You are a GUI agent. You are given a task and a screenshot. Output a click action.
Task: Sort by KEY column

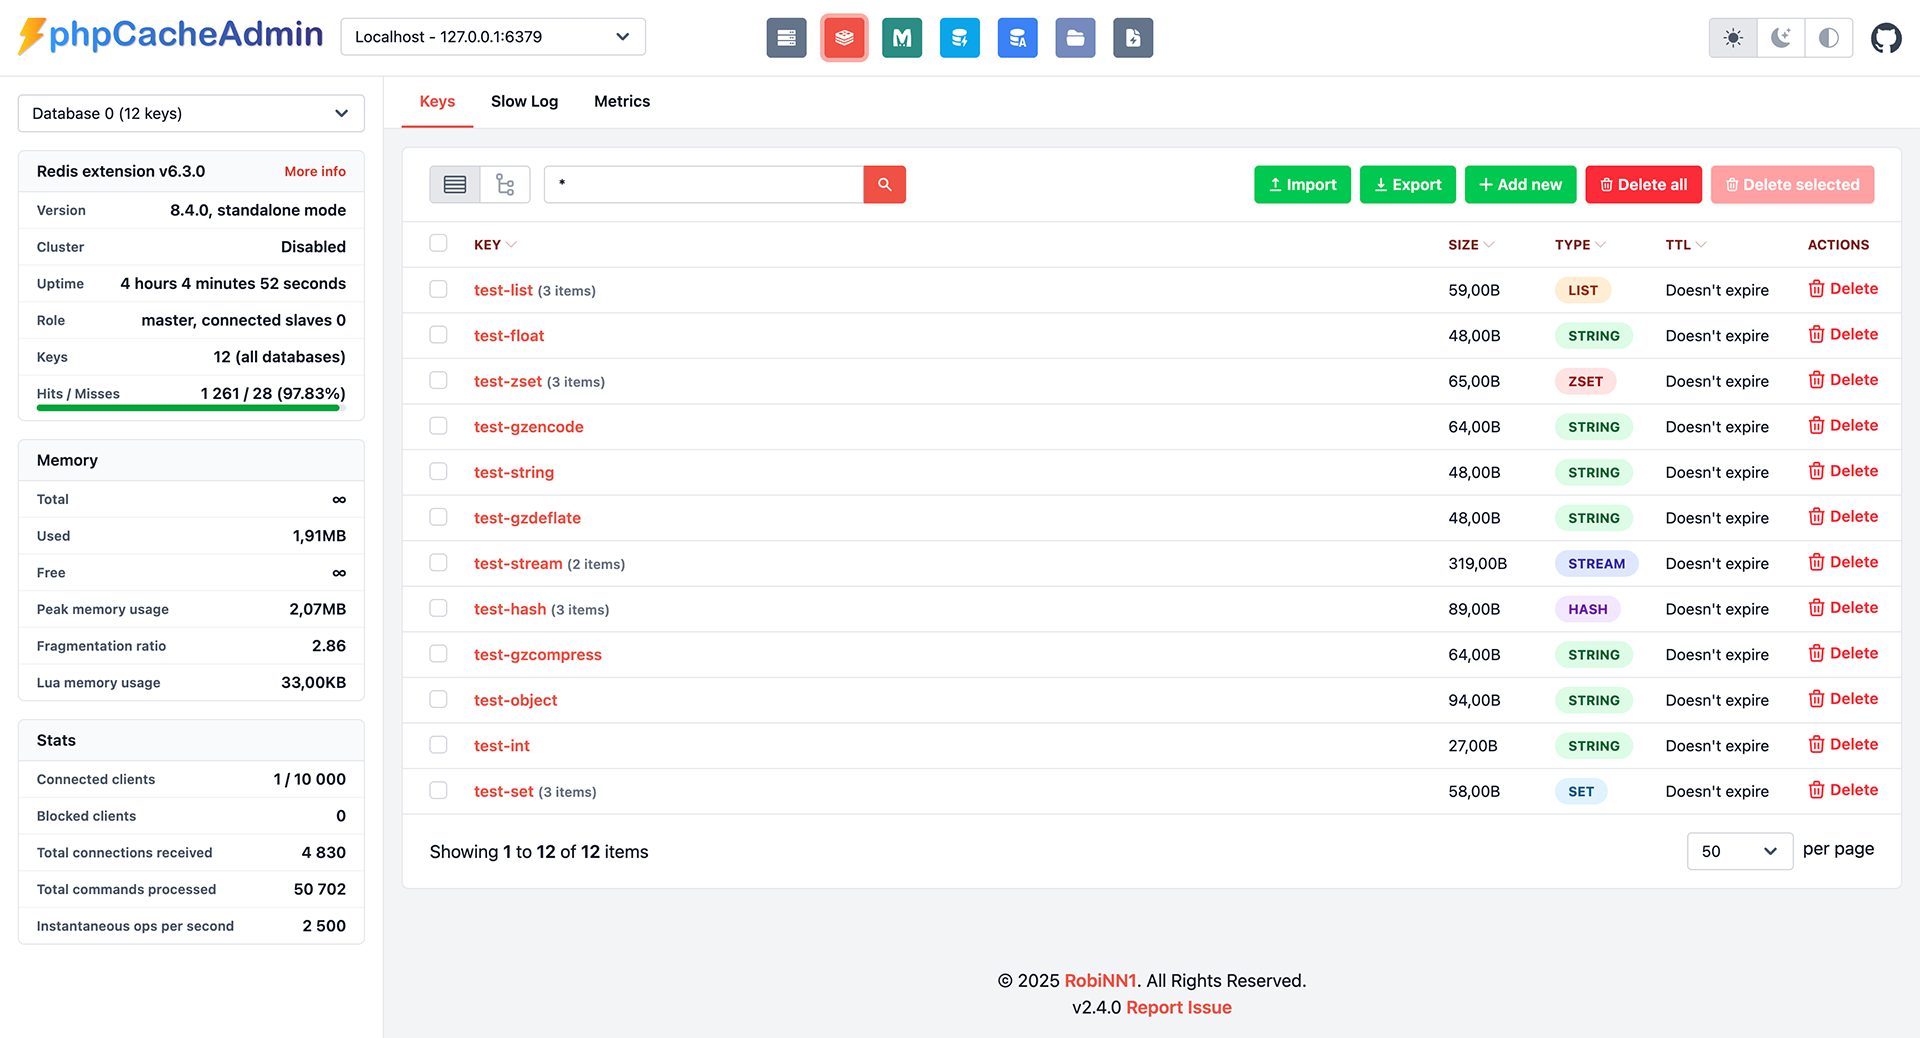pyautogui.click(x=495, y=245)
